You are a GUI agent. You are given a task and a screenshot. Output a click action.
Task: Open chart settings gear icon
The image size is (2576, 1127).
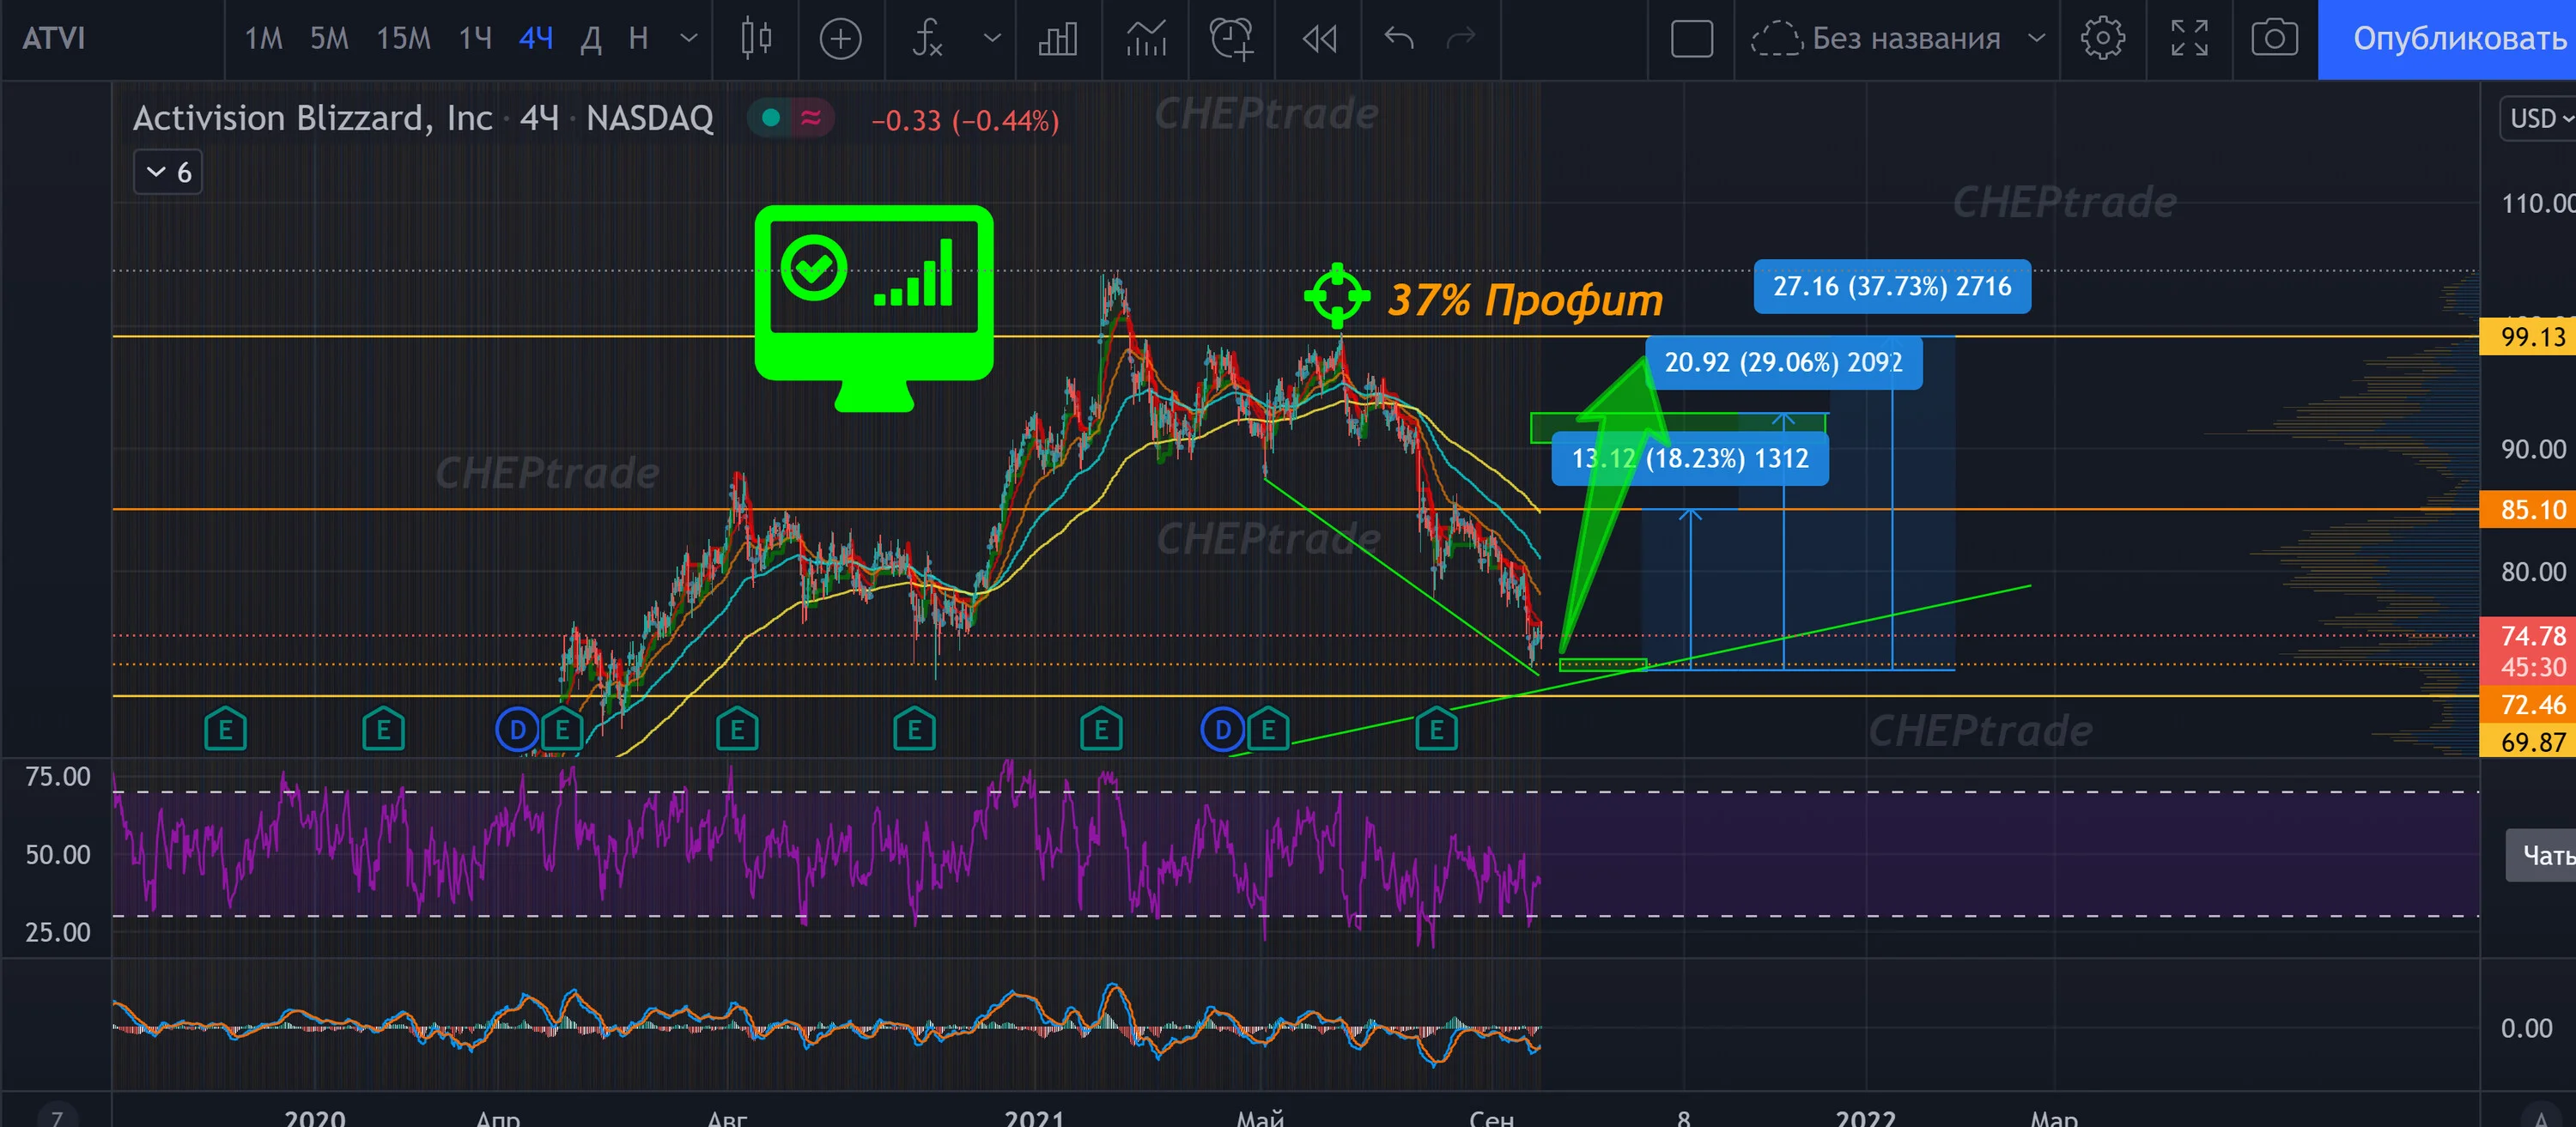click(2103, 39)
